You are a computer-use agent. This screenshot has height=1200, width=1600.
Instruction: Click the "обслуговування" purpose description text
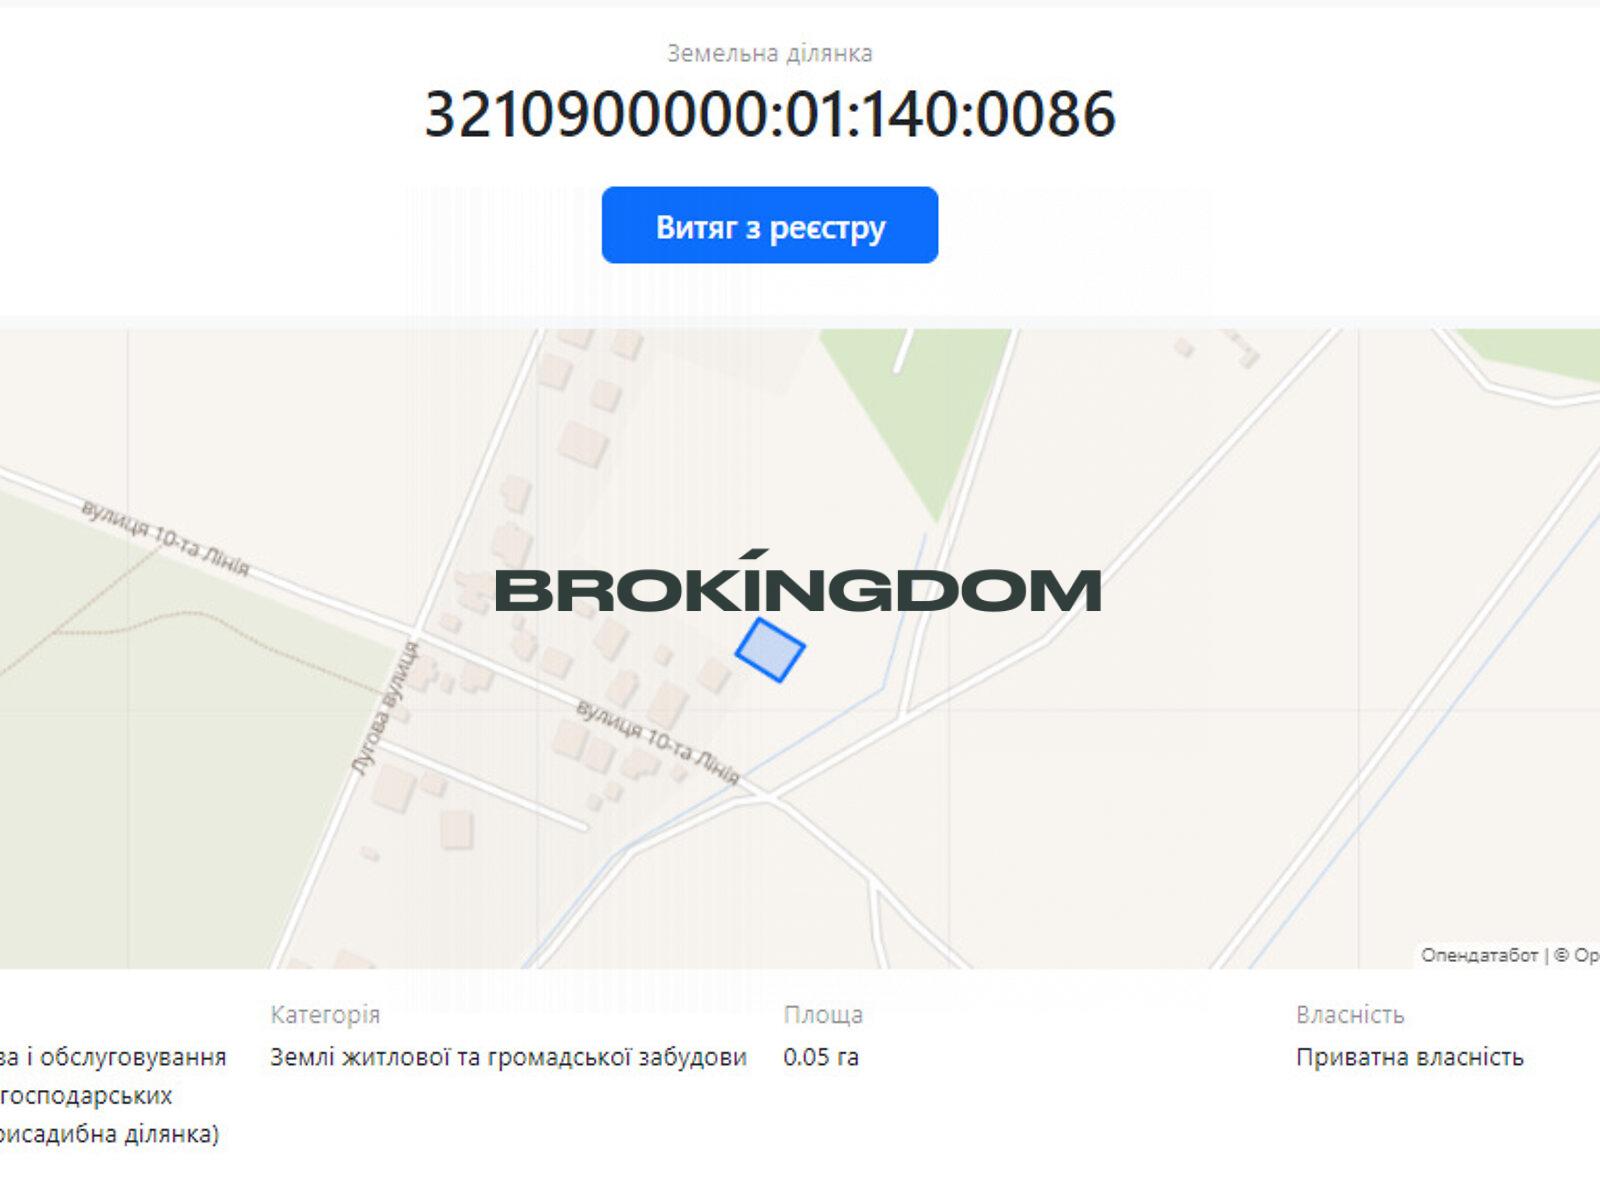[x=133, y=1057]
